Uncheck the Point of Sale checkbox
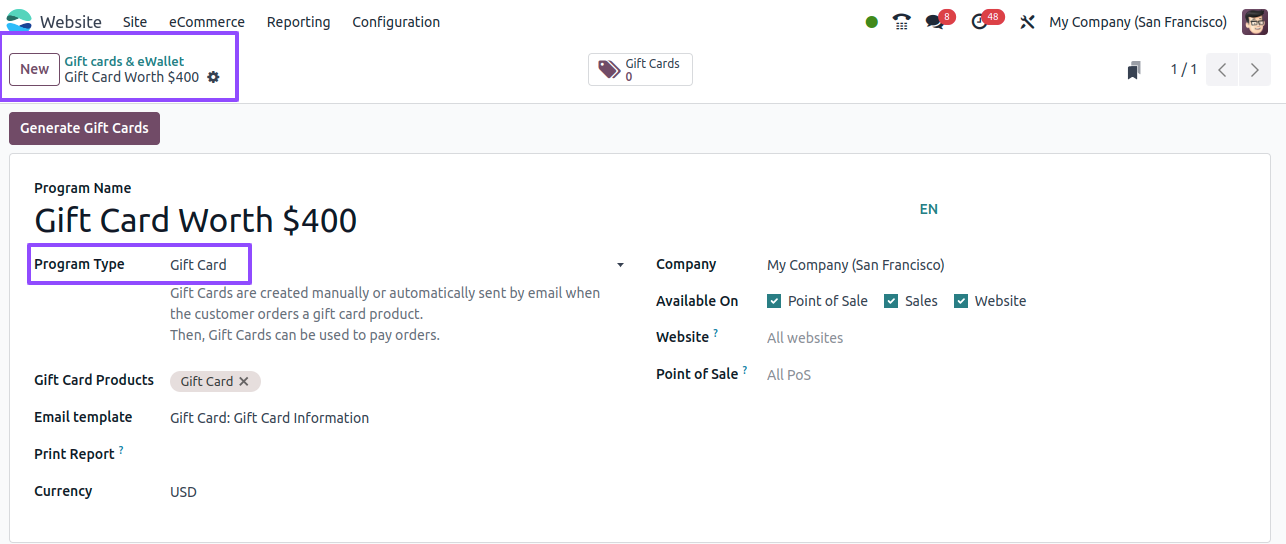 pos(774,301)
